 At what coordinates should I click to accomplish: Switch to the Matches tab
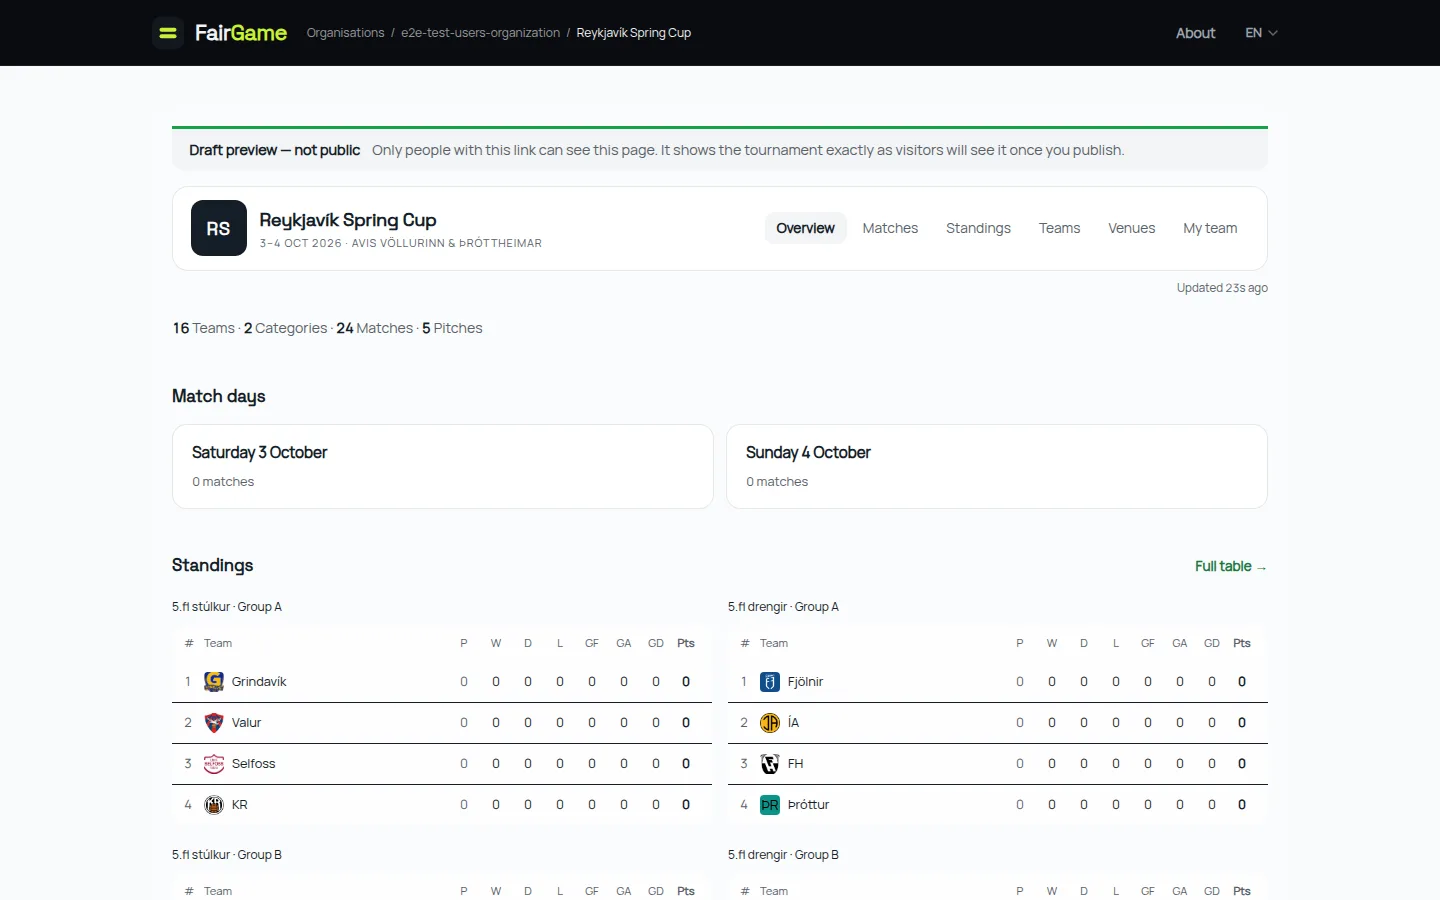click(x=890, y=228)
